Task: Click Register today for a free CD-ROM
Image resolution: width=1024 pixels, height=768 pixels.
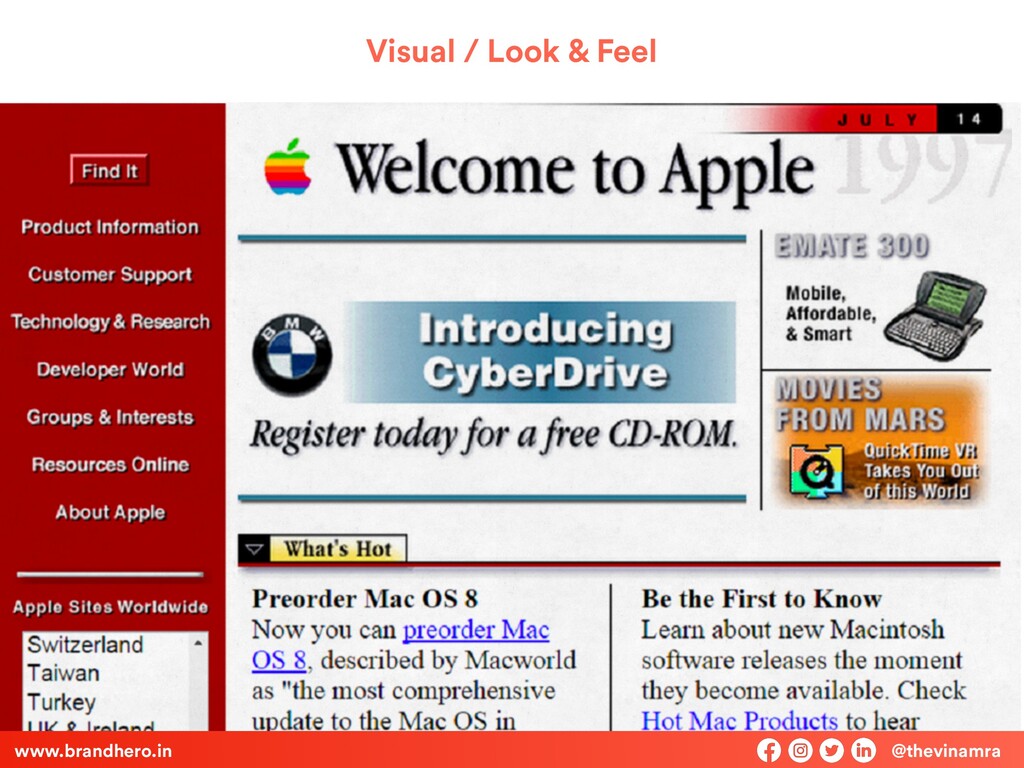Action: tap(494, 434)
